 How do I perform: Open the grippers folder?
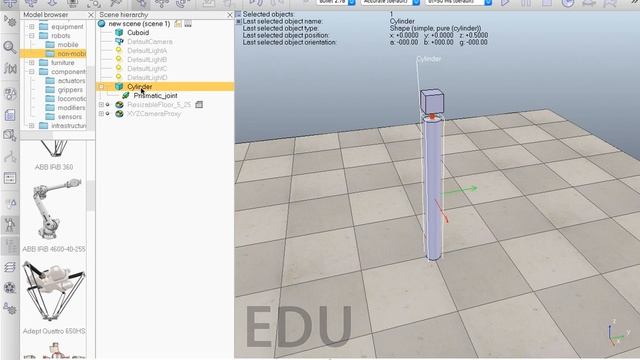point(70,89)
